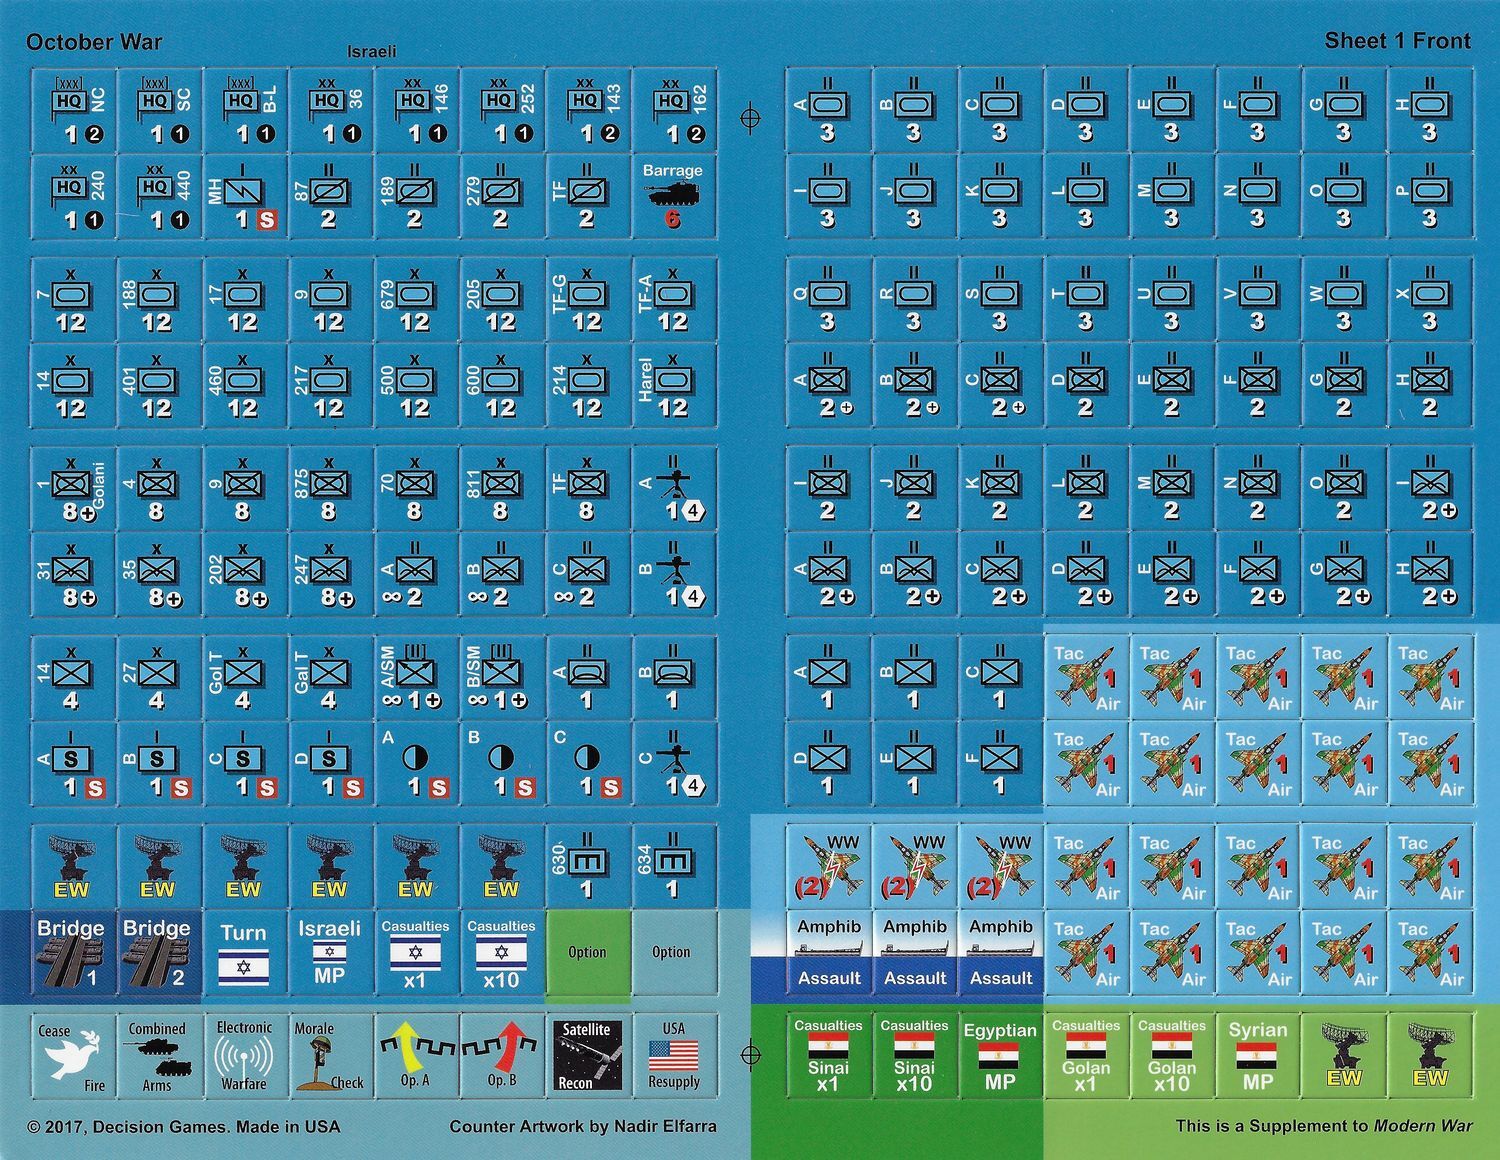The image size is (1500, 1160).
Task: Select the Morale Check counter
Action: coord(330,1055)
